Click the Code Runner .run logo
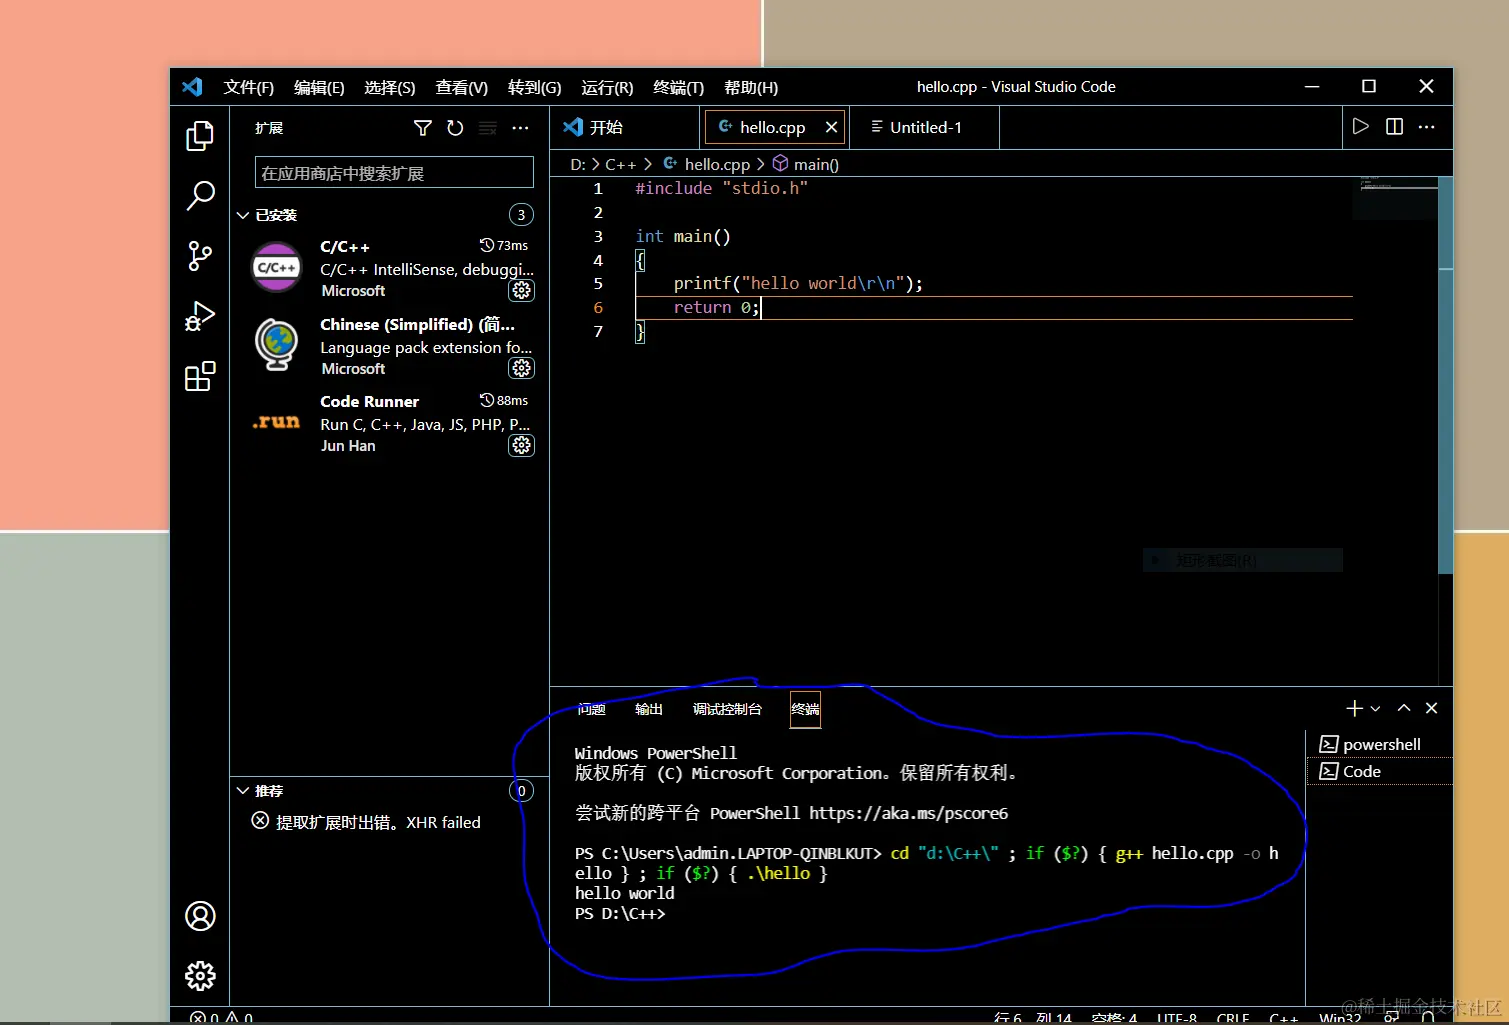 click(277, 422)
